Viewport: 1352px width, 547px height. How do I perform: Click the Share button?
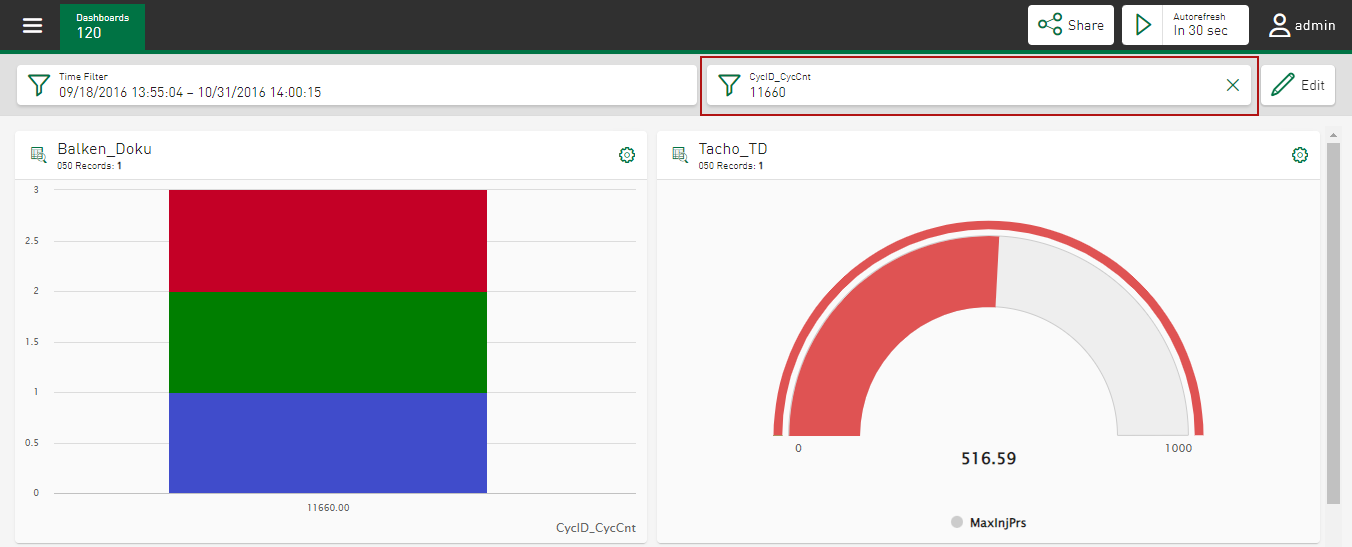pos(1071,25)
